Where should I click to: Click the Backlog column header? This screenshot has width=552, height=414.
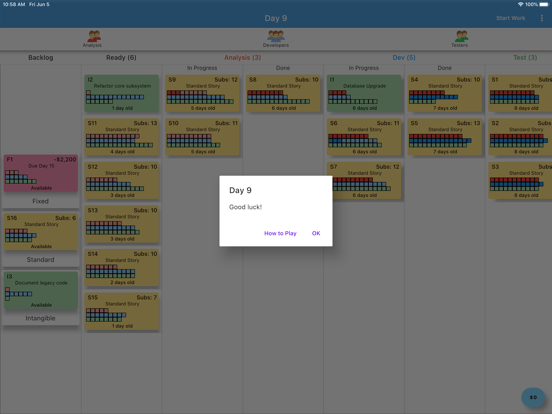tap(41, 57)
